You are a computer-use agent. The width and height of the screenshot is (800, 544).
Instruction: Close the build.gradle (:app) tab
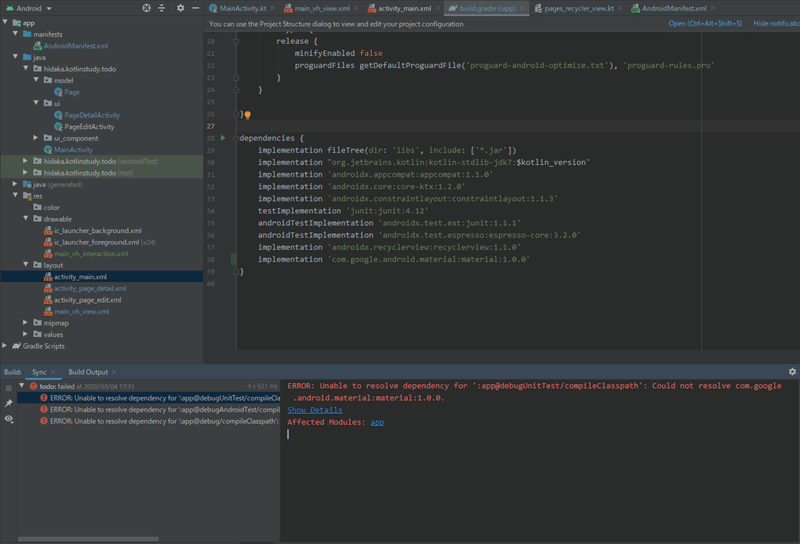524,8
